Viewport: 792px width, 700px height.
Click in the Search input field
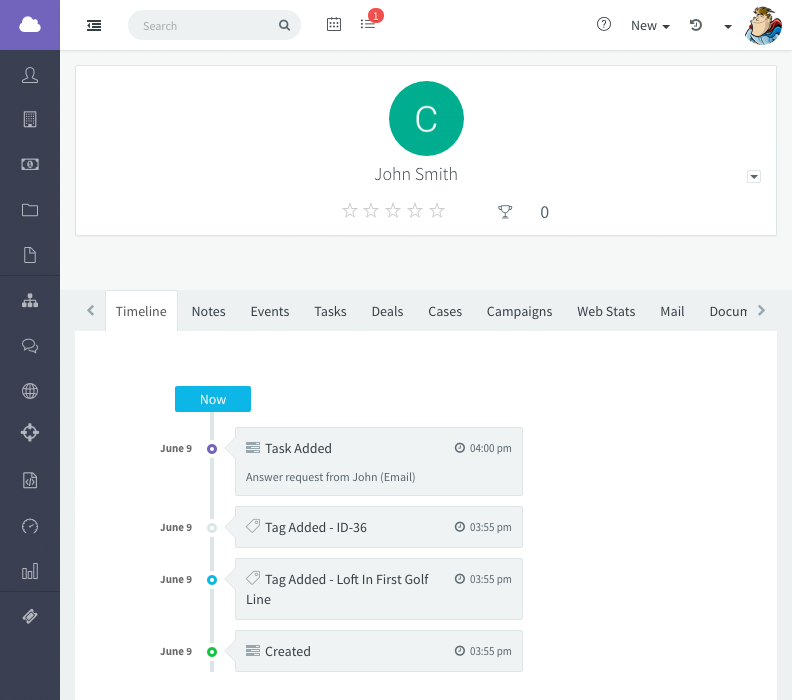coord(205,26)
